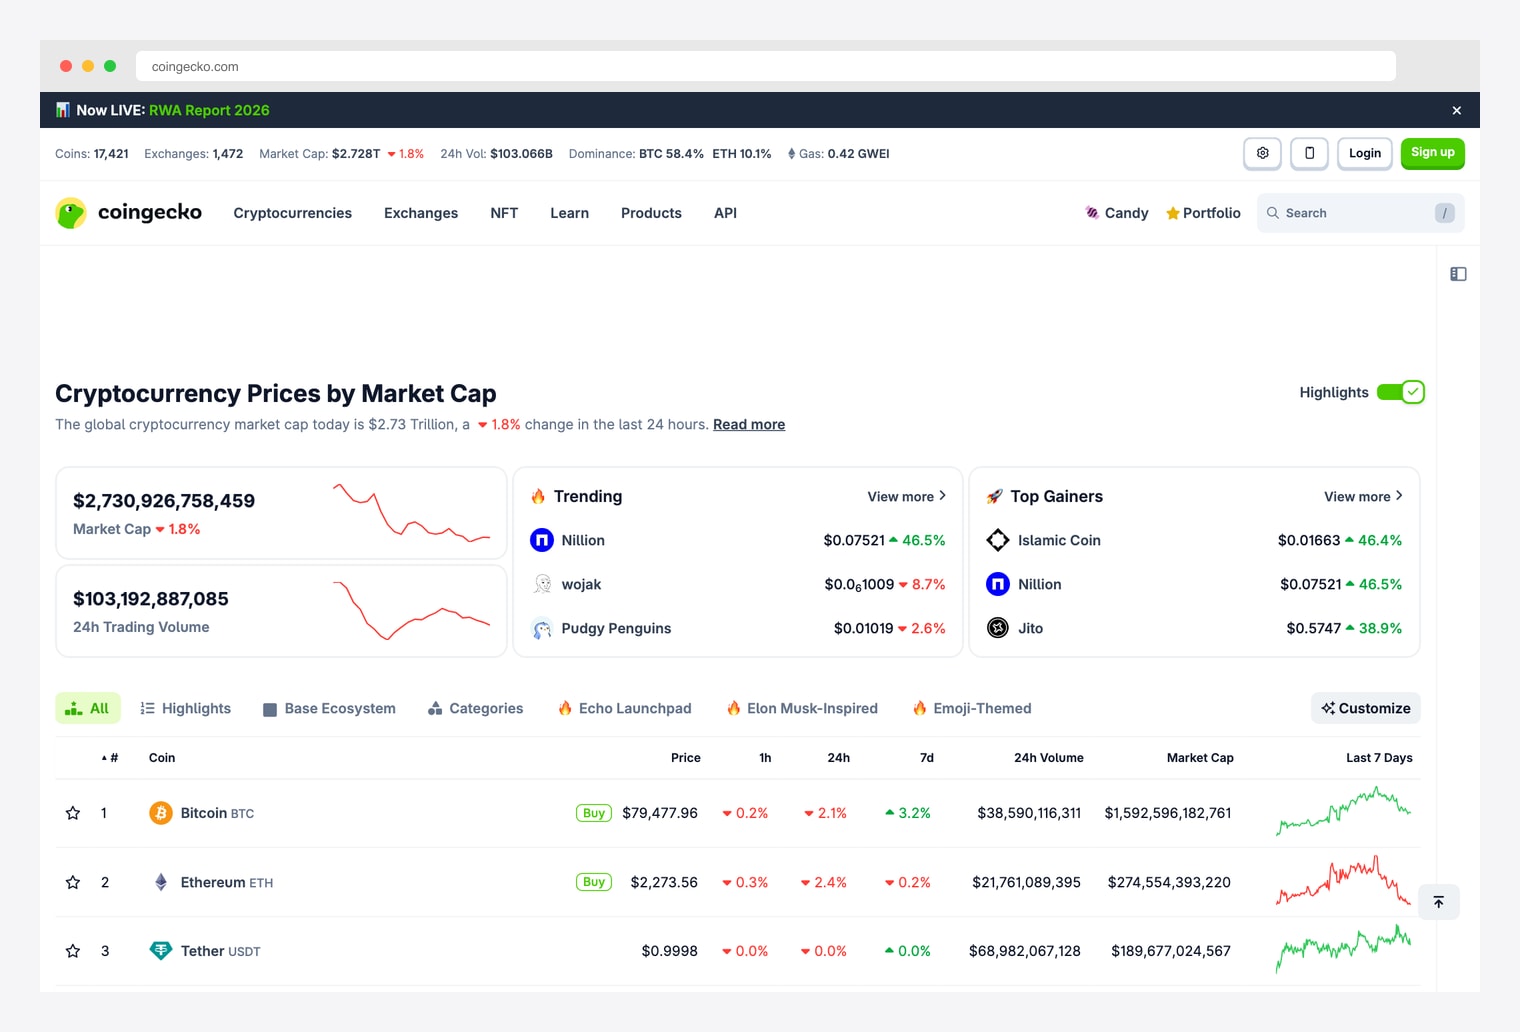1520x1032 pixels.
Task: Click the Search input field
Action: (x=1361, y=213)
